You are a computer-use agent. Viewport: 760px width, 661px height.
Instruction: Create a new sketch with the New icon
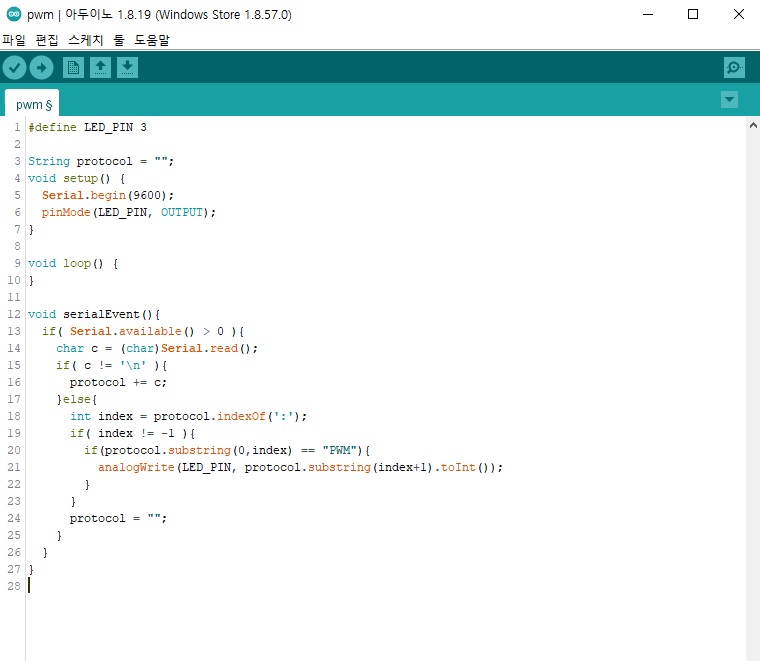[73, 67]
